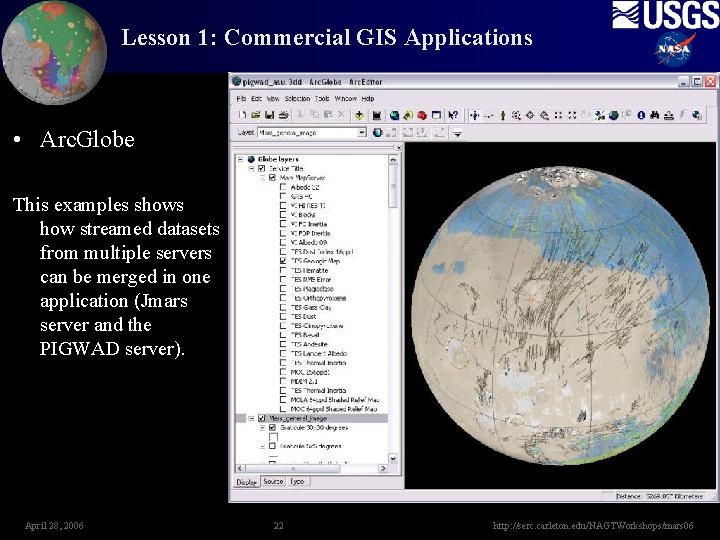The height and width of the screenshot is (540, 720).
Task: Toggle the Service Title checkbox
Action: [262, 169]
